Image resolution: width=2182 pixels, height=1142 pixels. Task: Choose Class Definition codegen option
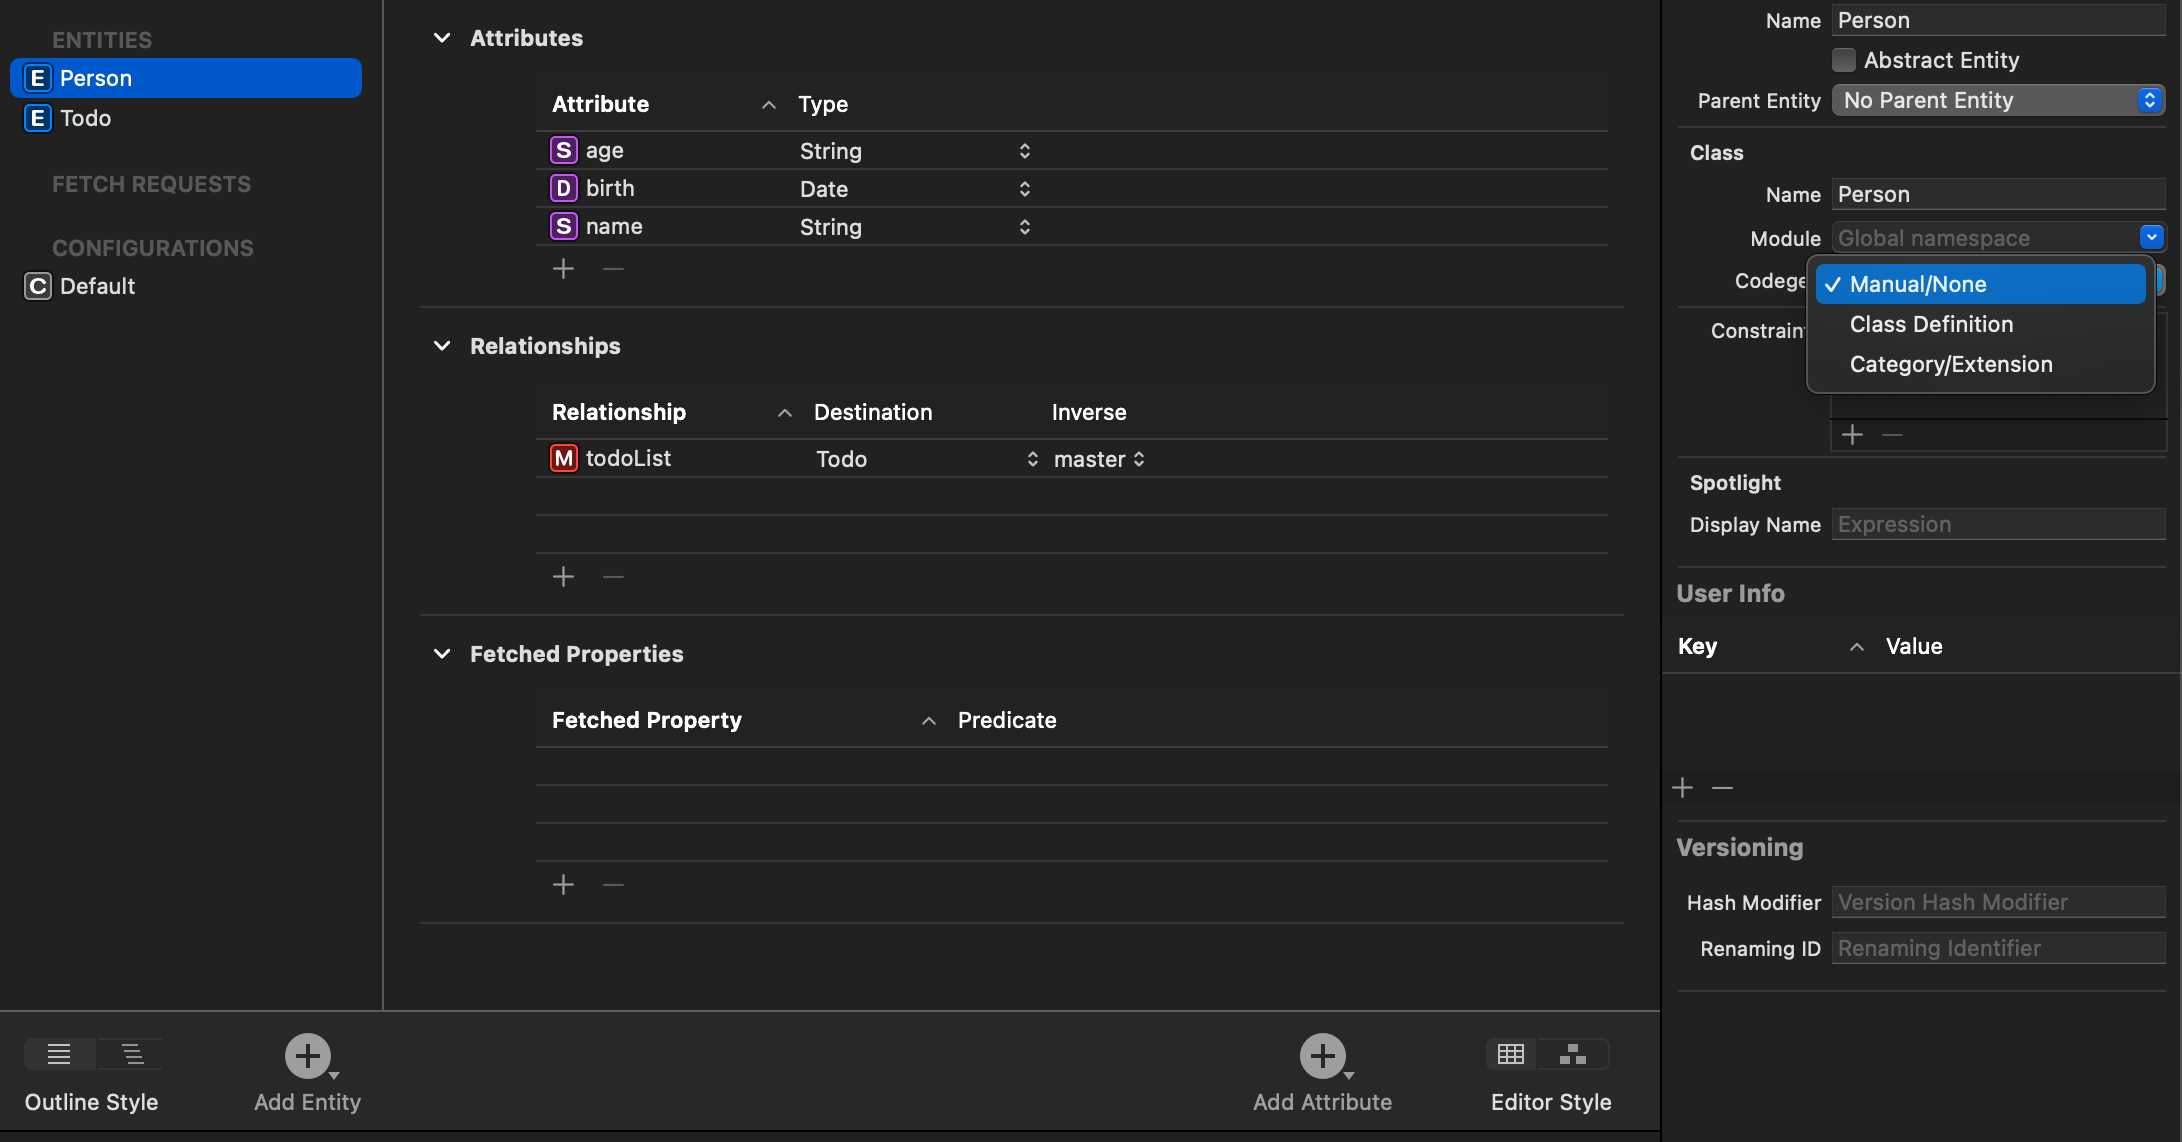(x=1931, y=324)
